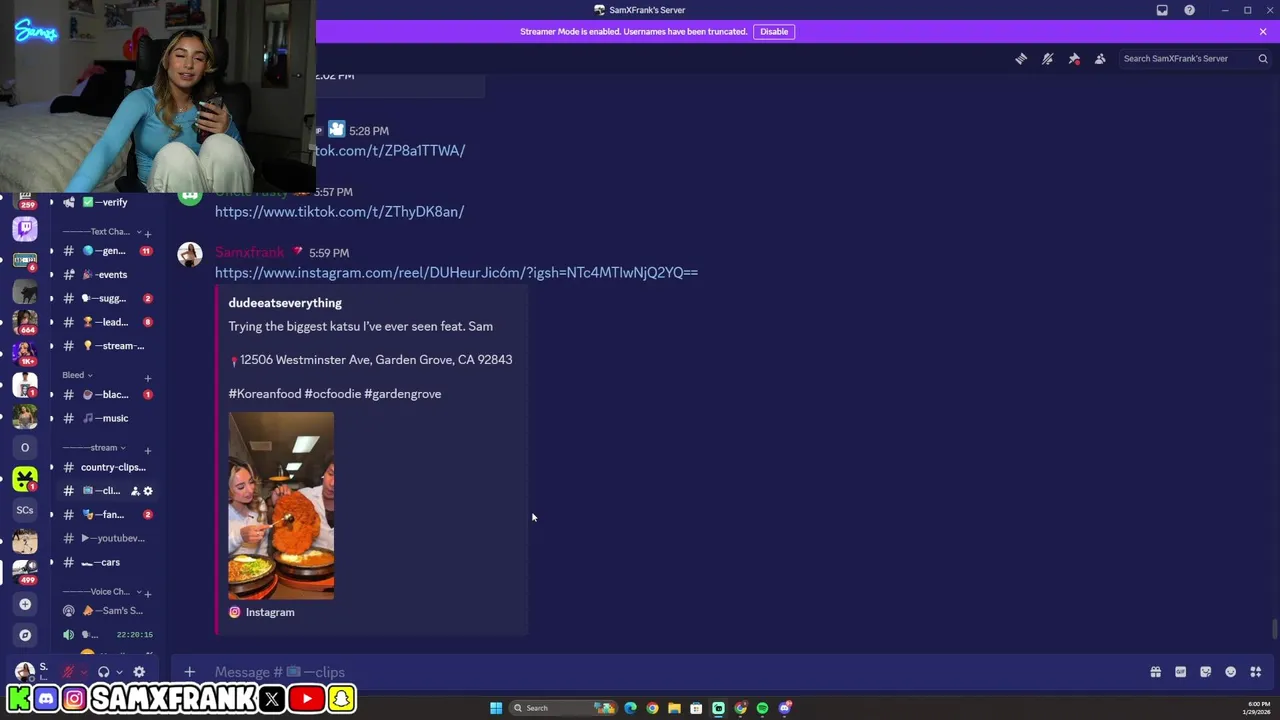Show pinned messages

coord(1074,58)
